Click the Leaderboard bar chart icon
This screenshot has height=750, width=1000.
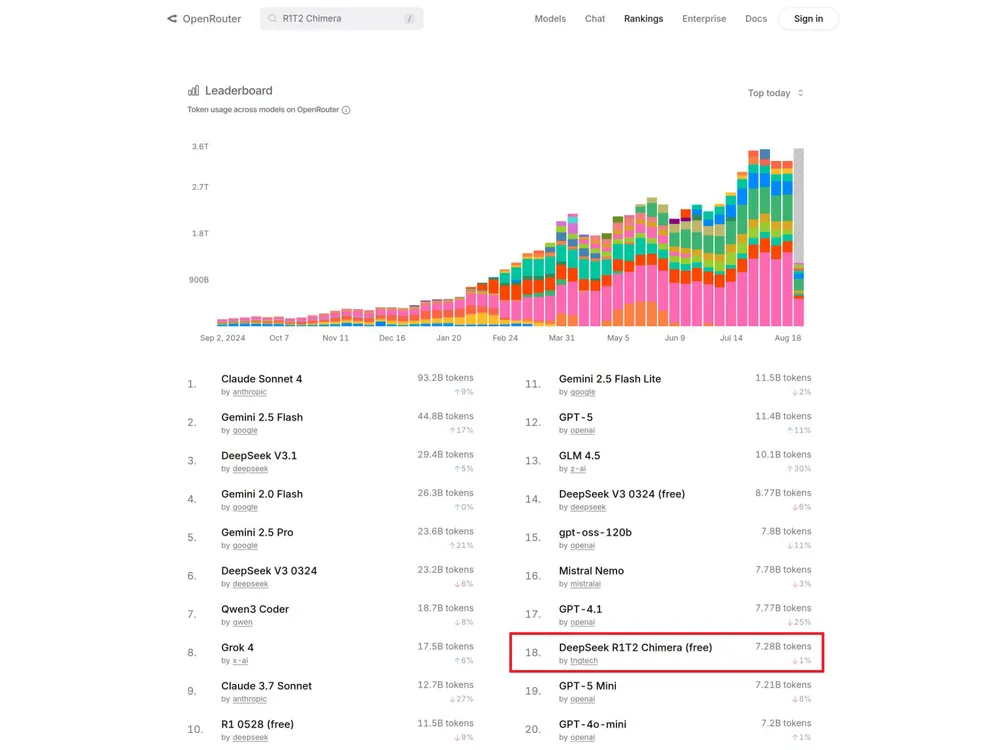[x=193, y=91]
